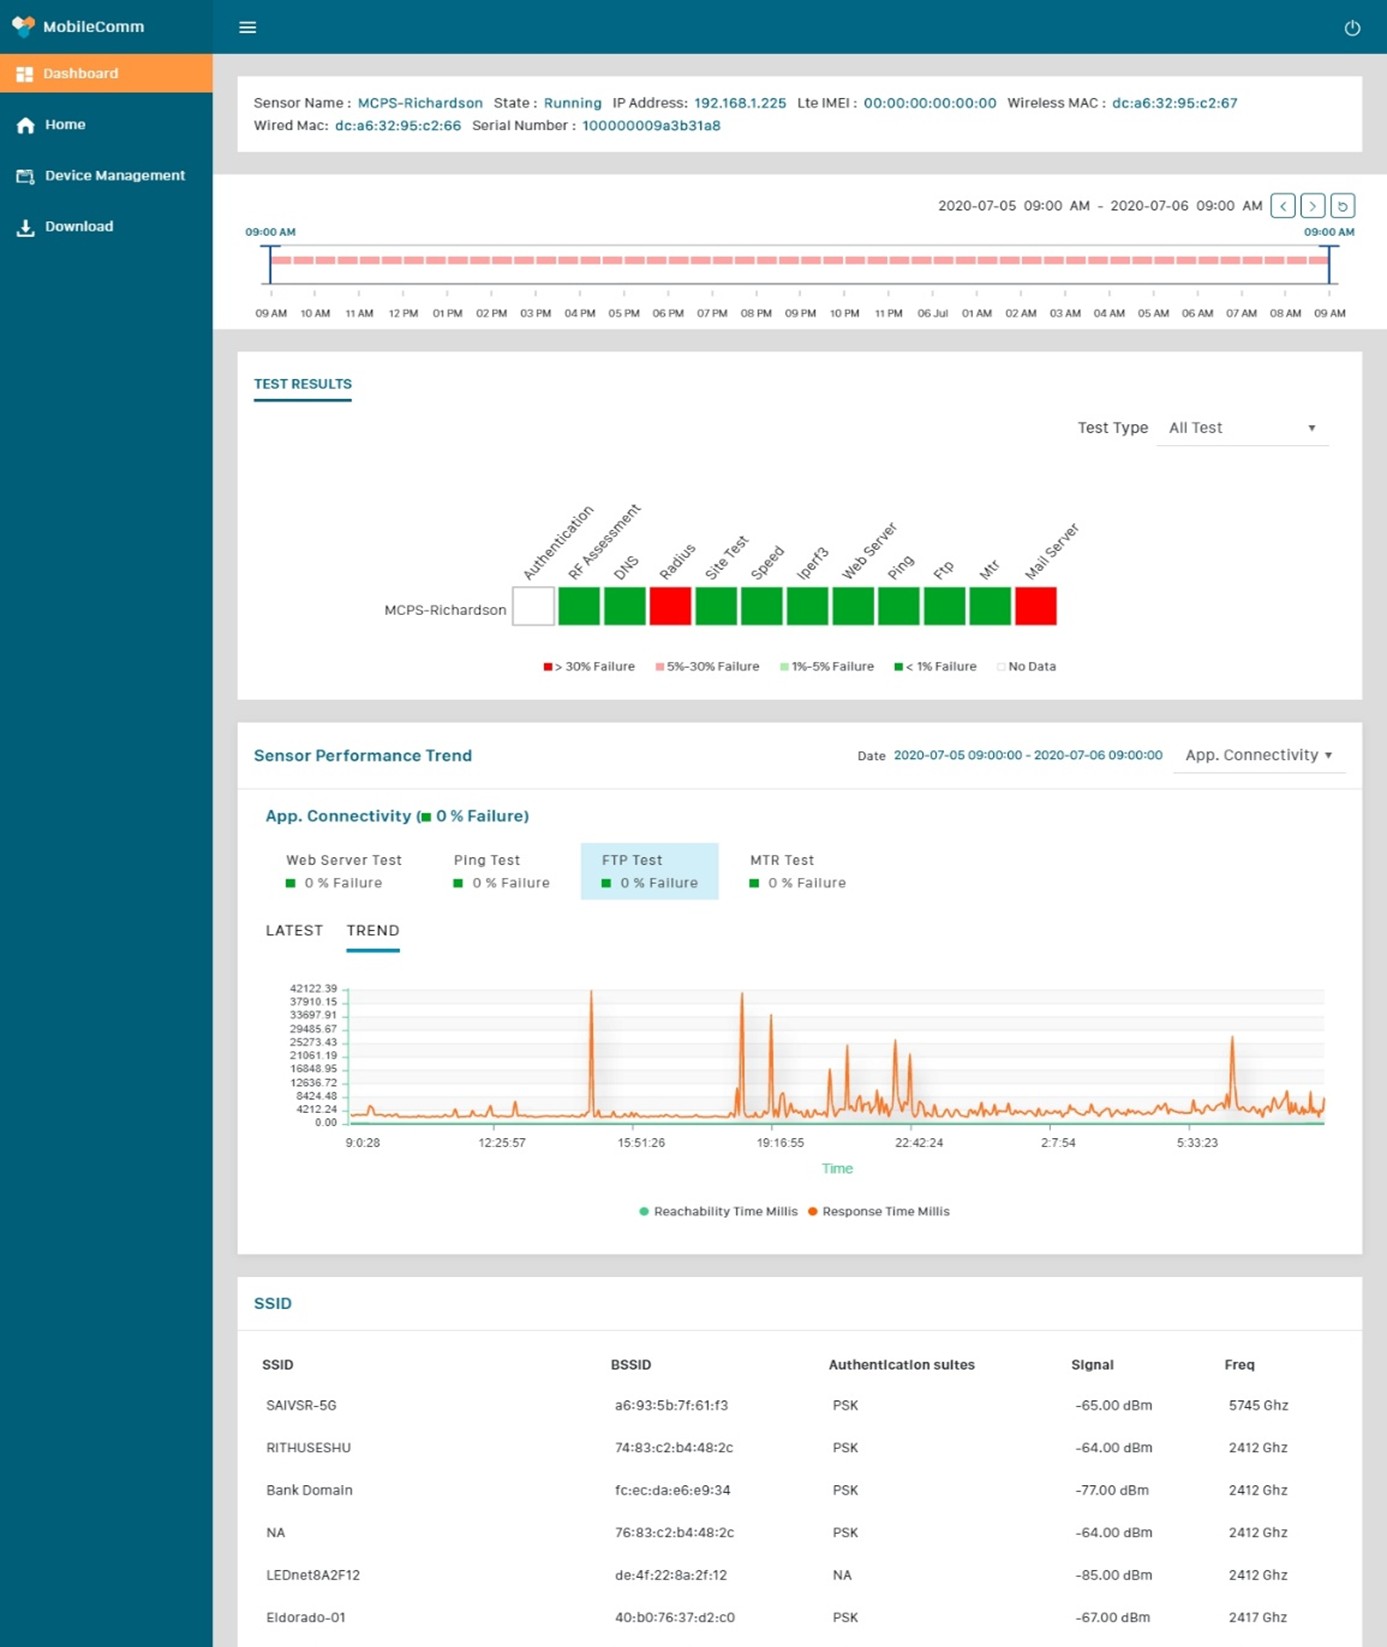Open Home from the sidebar
The height and width of the screenshot is (1647, 1387).
(65, 125)
